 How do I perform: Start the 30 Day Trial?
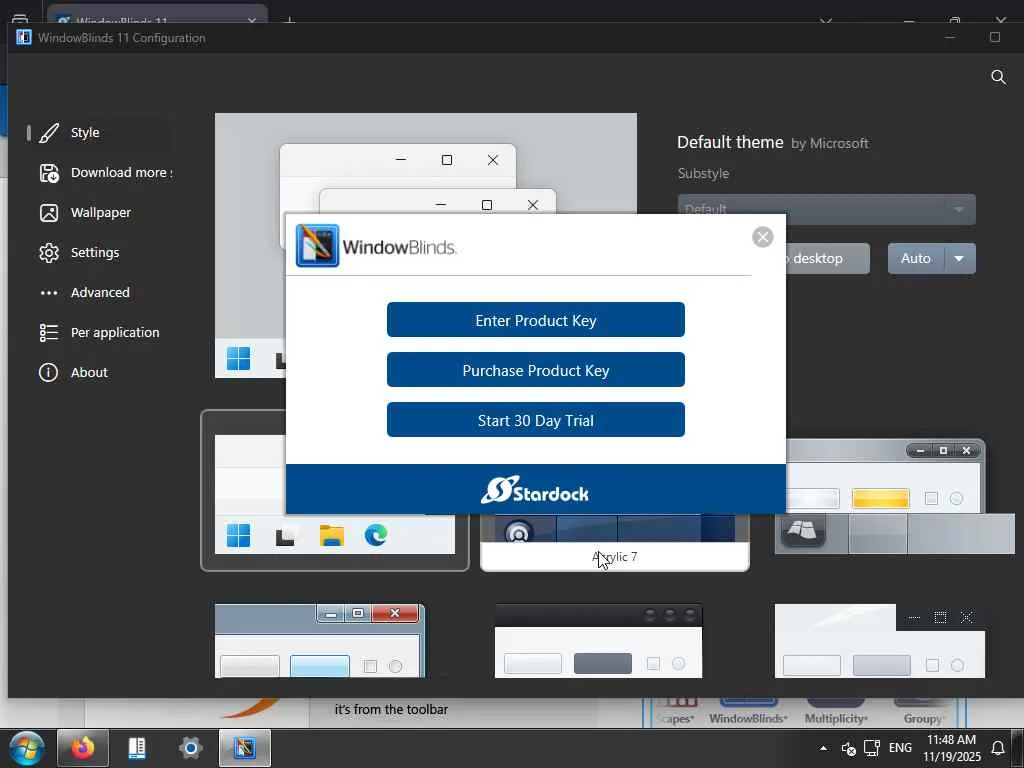[536, 420]
